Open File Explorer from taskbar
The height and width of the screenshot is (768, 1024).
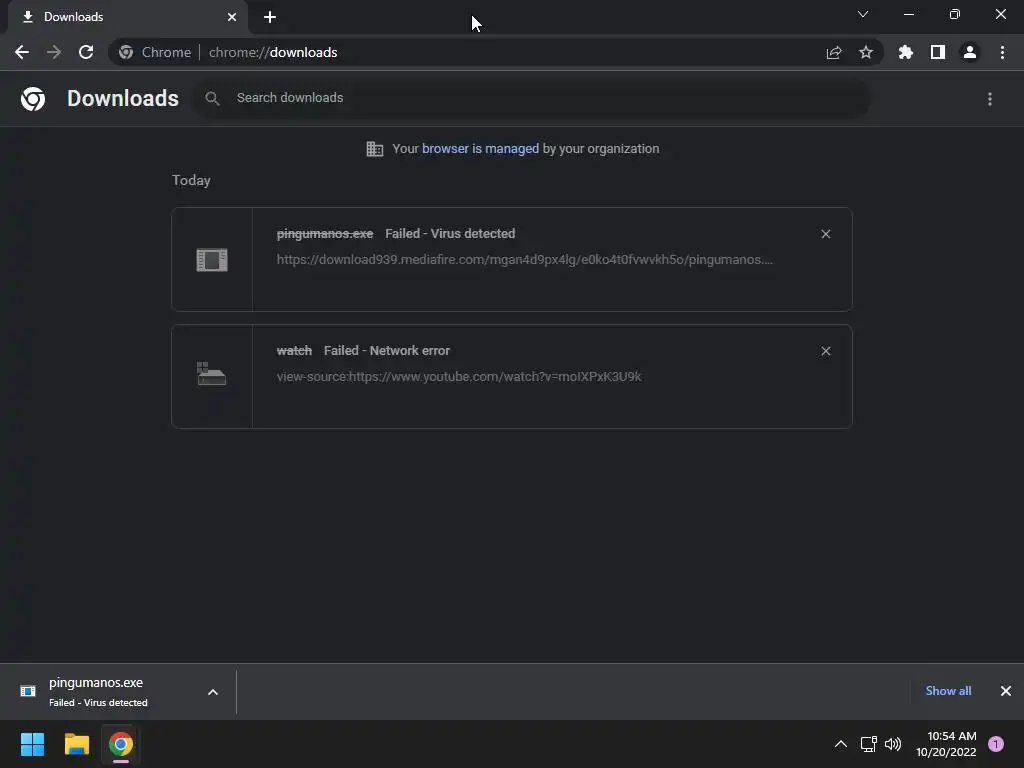coord(76,744)
